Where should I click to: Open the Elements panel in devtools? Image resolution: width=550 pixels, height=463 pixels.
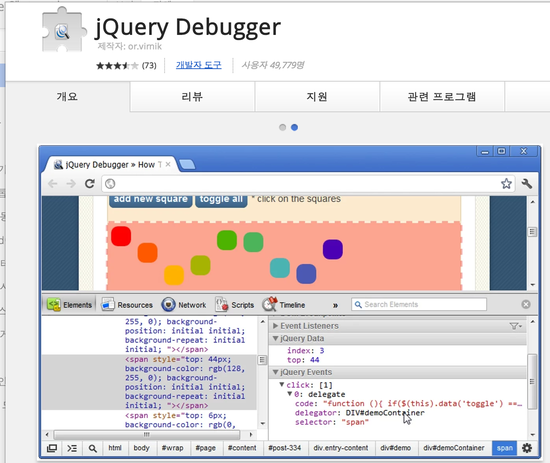69,305
